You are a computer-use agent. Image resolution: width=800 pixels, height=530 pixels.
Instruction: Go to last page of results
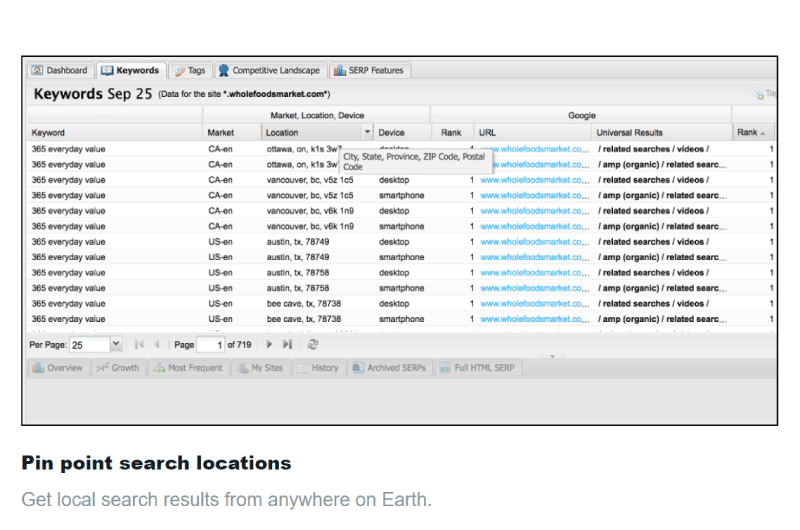pyautogui.click(x=287, y=345)
